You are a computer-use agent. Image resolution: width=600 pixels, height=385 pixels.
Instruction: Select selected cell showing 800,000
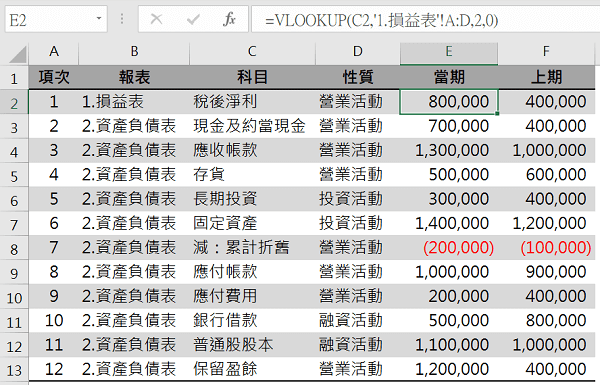coord(449,102)
